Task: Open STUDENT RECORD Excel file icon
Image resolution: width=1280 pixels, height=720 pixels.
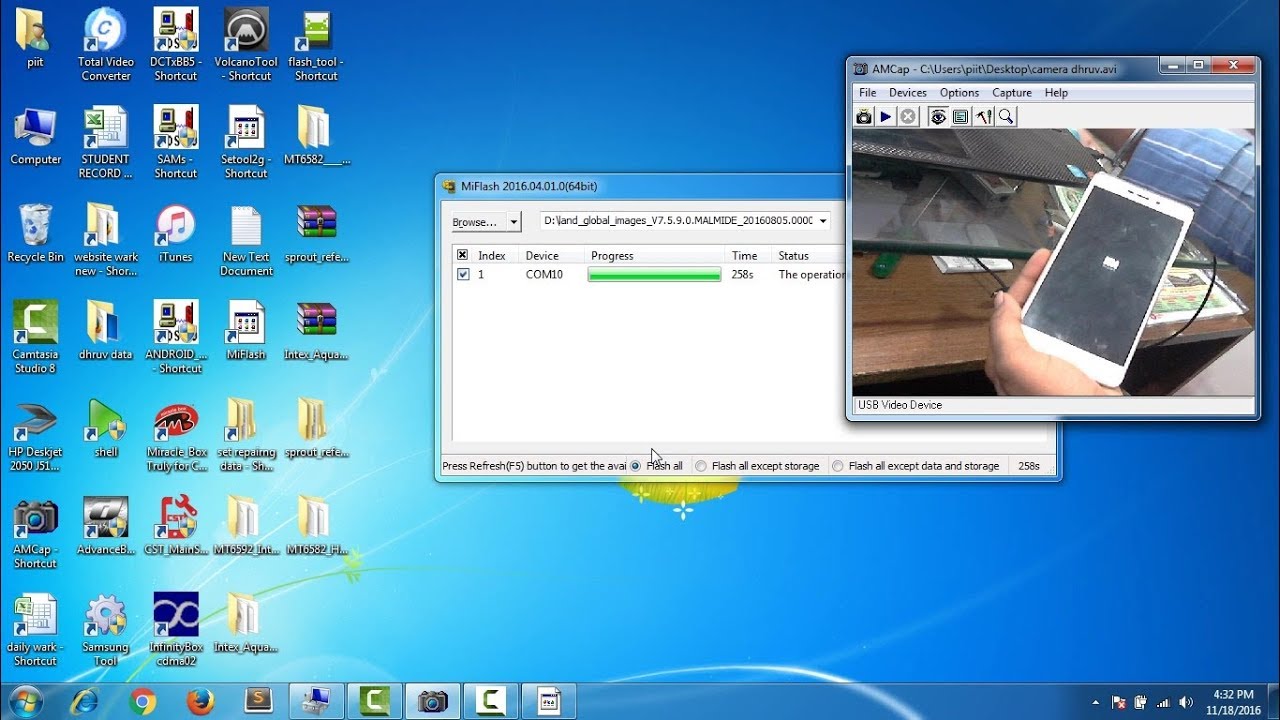Action: pyautogui.click(x=106, y=142)
